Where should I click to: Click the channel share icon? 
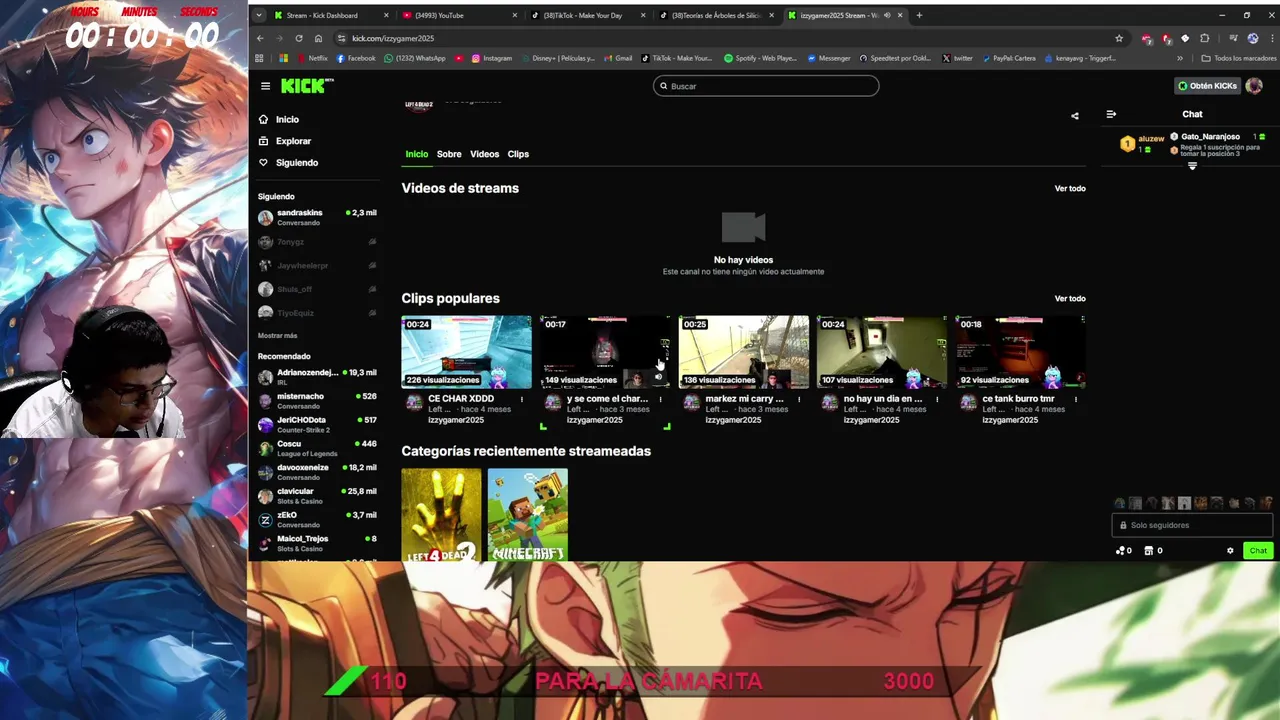click(1075, 116)
